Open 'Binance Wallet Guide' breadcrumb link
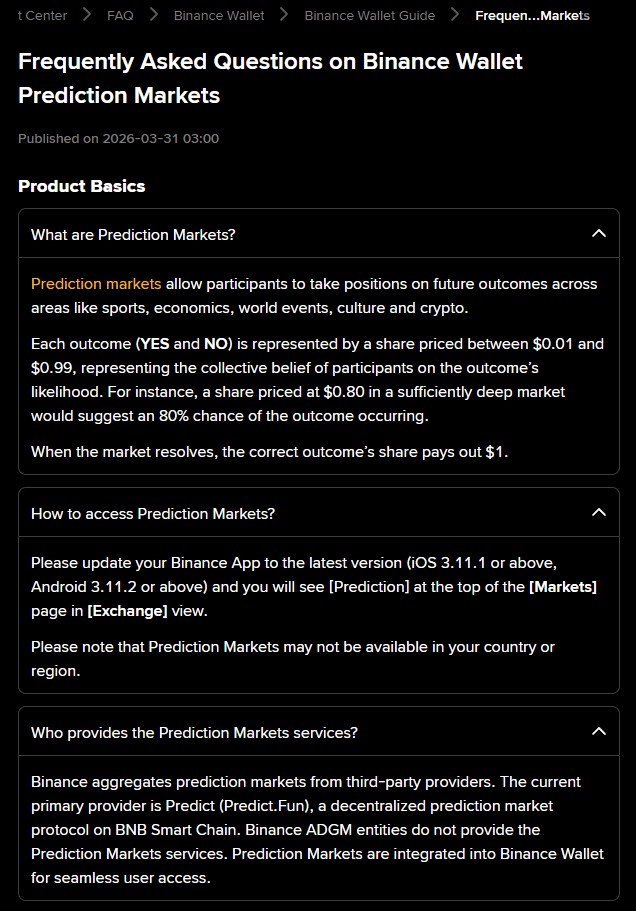 tap(369, 16)
